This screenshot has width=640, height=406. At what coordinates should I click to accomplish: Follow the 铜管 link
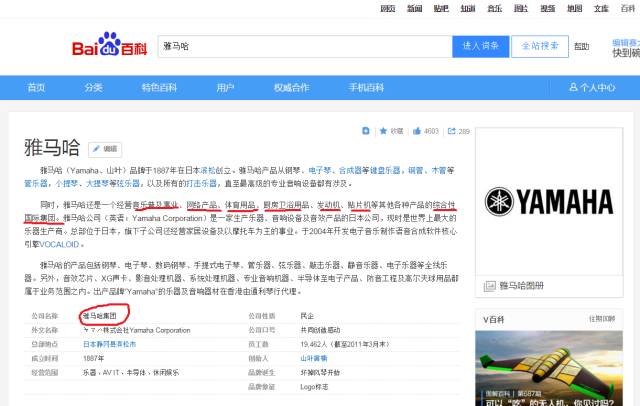coord(416,170)
